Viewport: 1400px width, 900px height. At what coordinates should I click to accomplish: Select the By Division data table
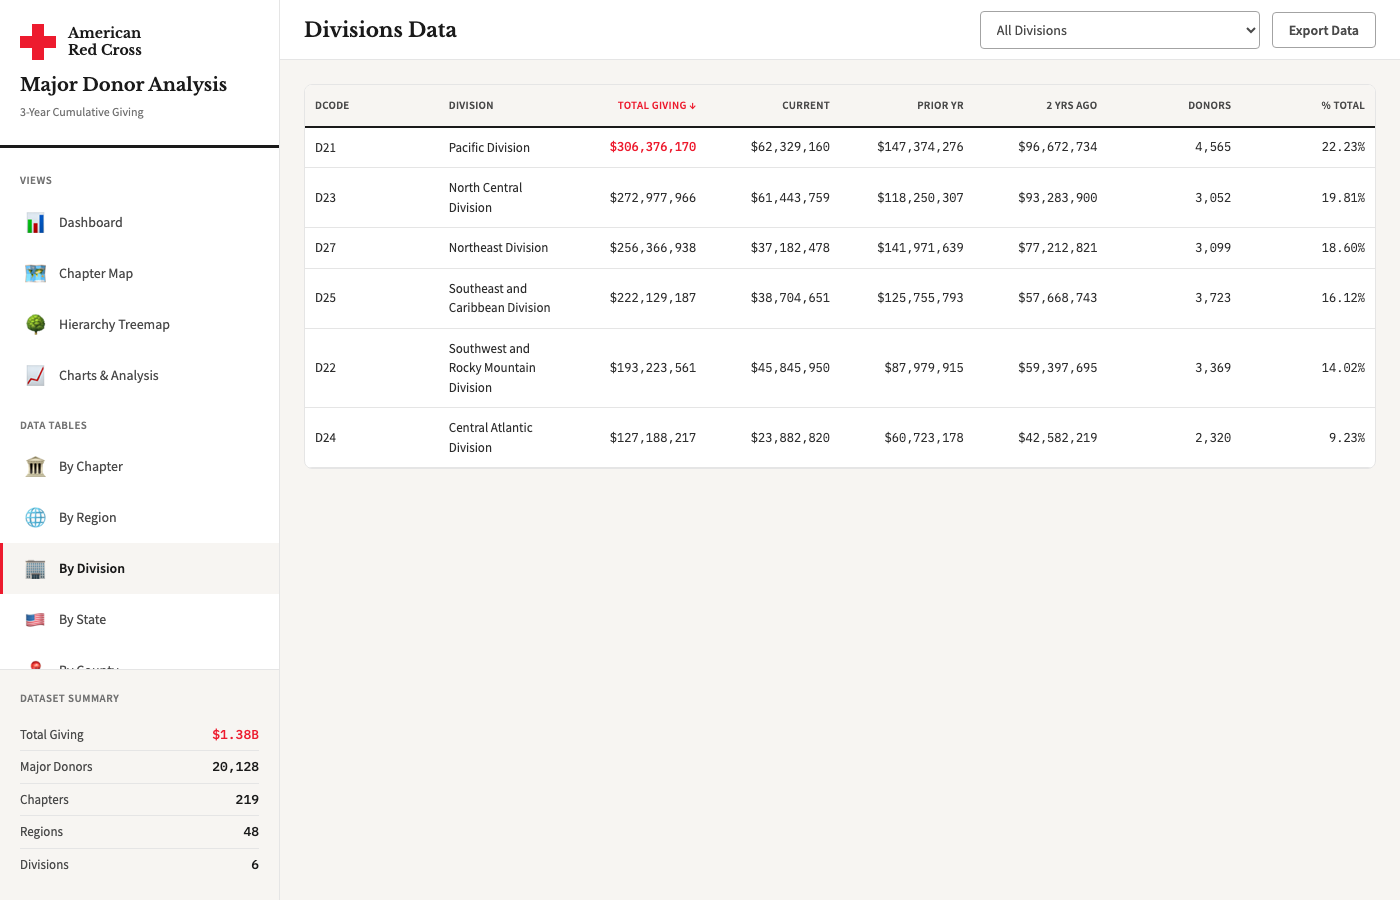tap(140, 569)
